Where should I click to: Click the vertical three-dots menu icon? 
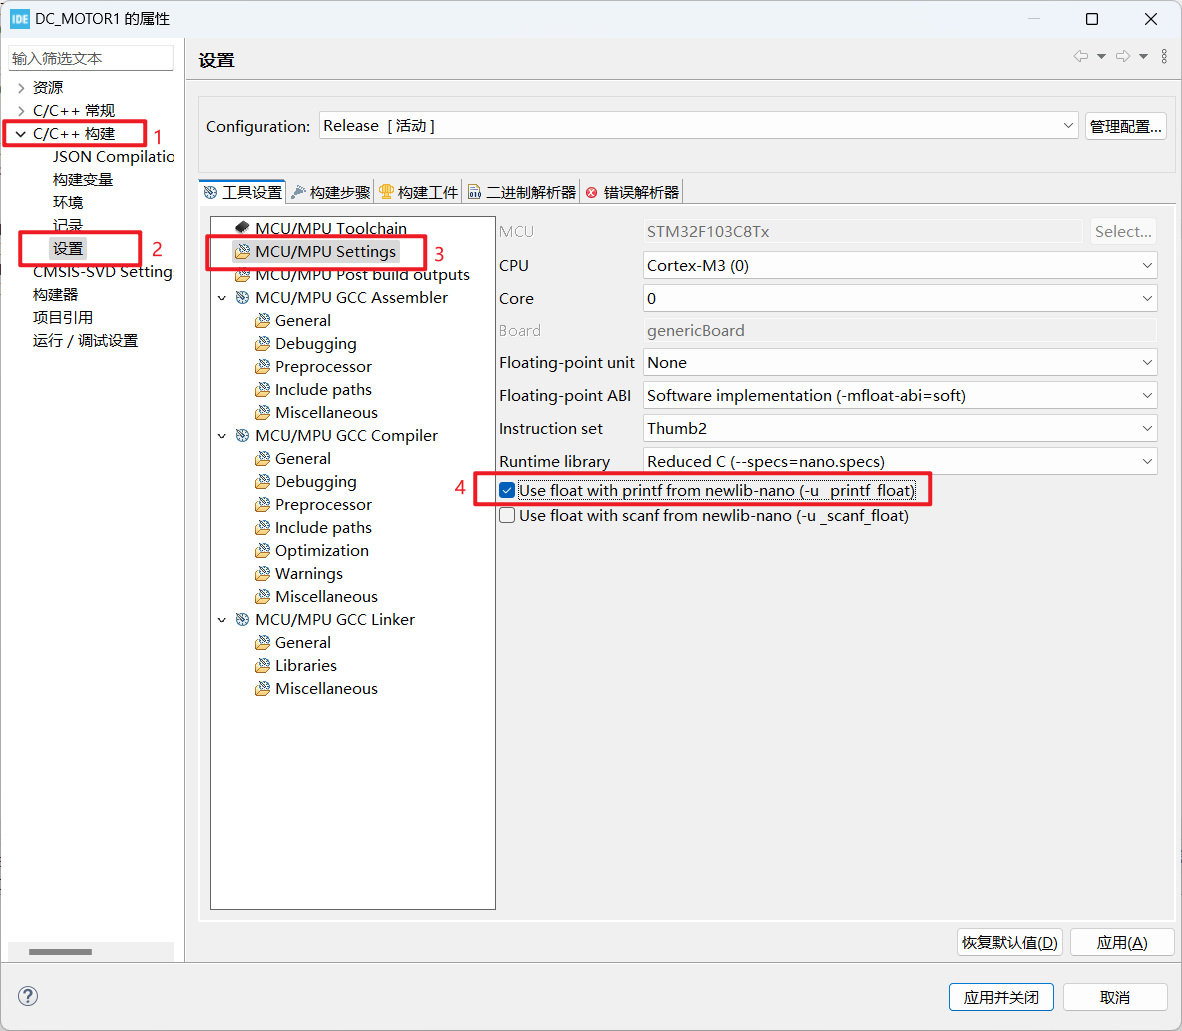click(1163, 56)
